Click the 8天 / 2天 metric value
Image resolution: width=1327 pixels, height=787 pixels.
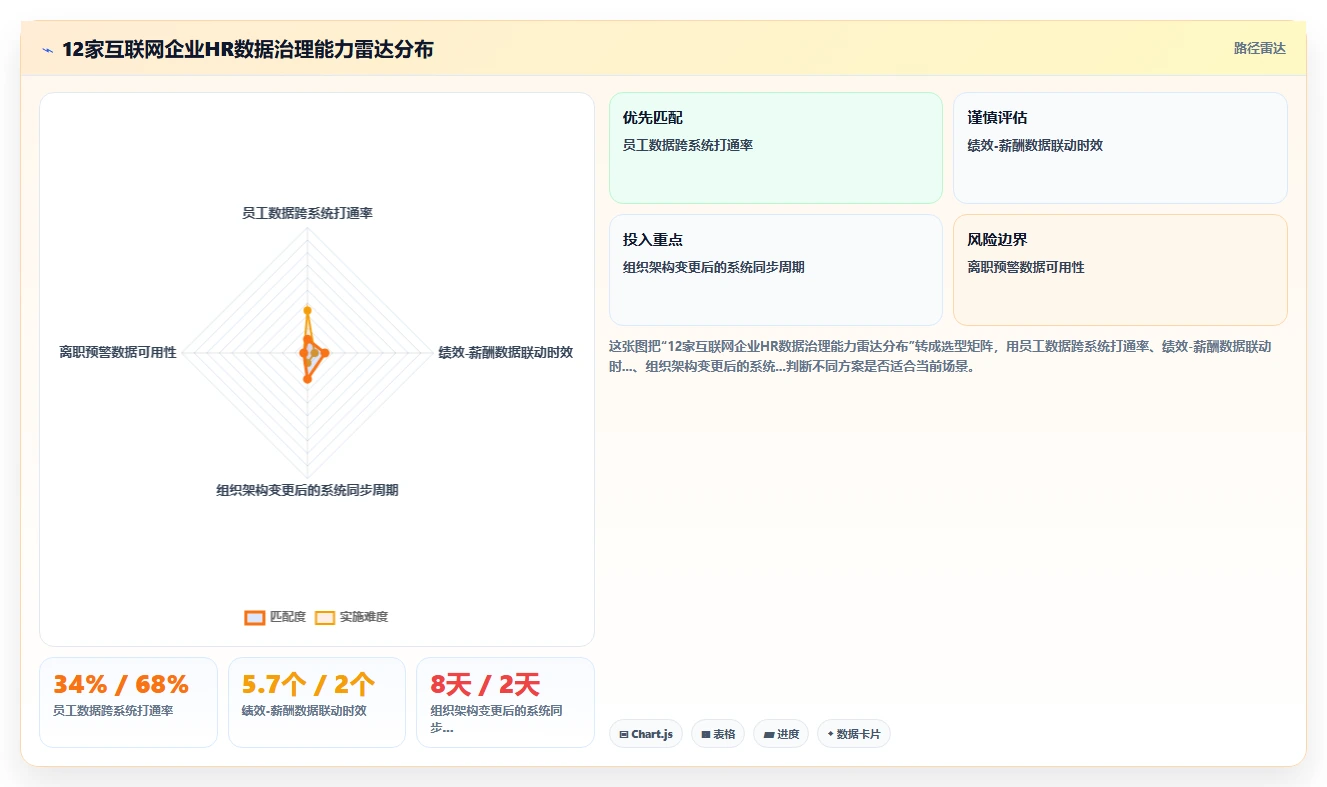pos(485,685)
